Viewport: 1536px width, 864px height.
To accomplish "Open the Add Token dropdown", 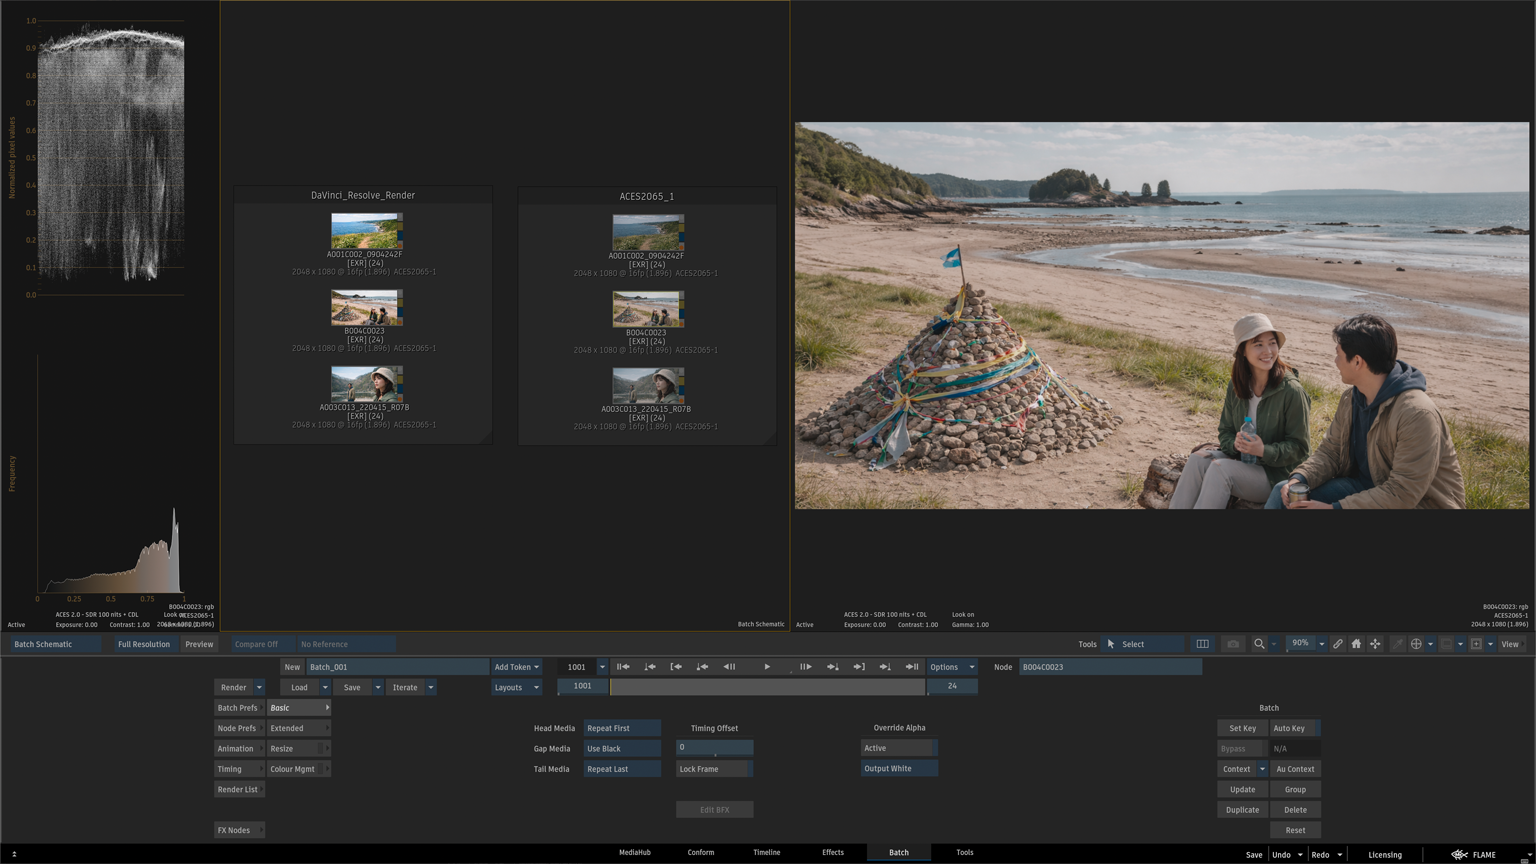I will [x=516, y=667].
